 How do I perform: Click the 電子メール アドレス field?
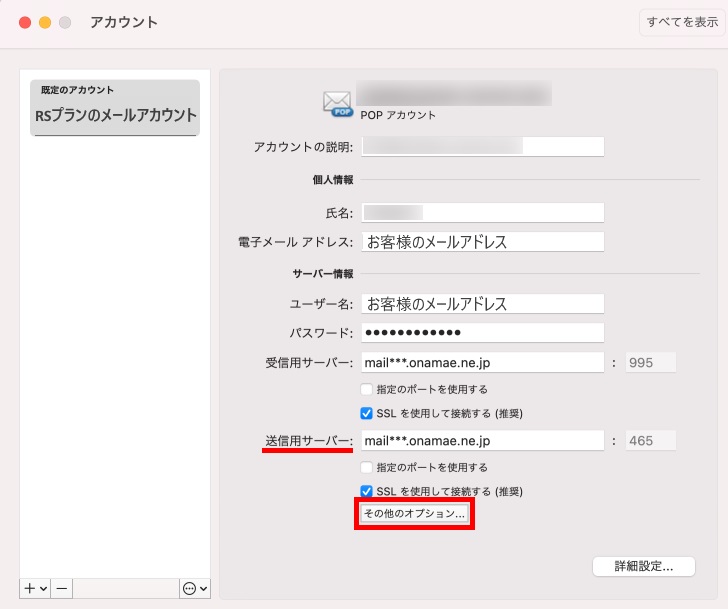483,242
